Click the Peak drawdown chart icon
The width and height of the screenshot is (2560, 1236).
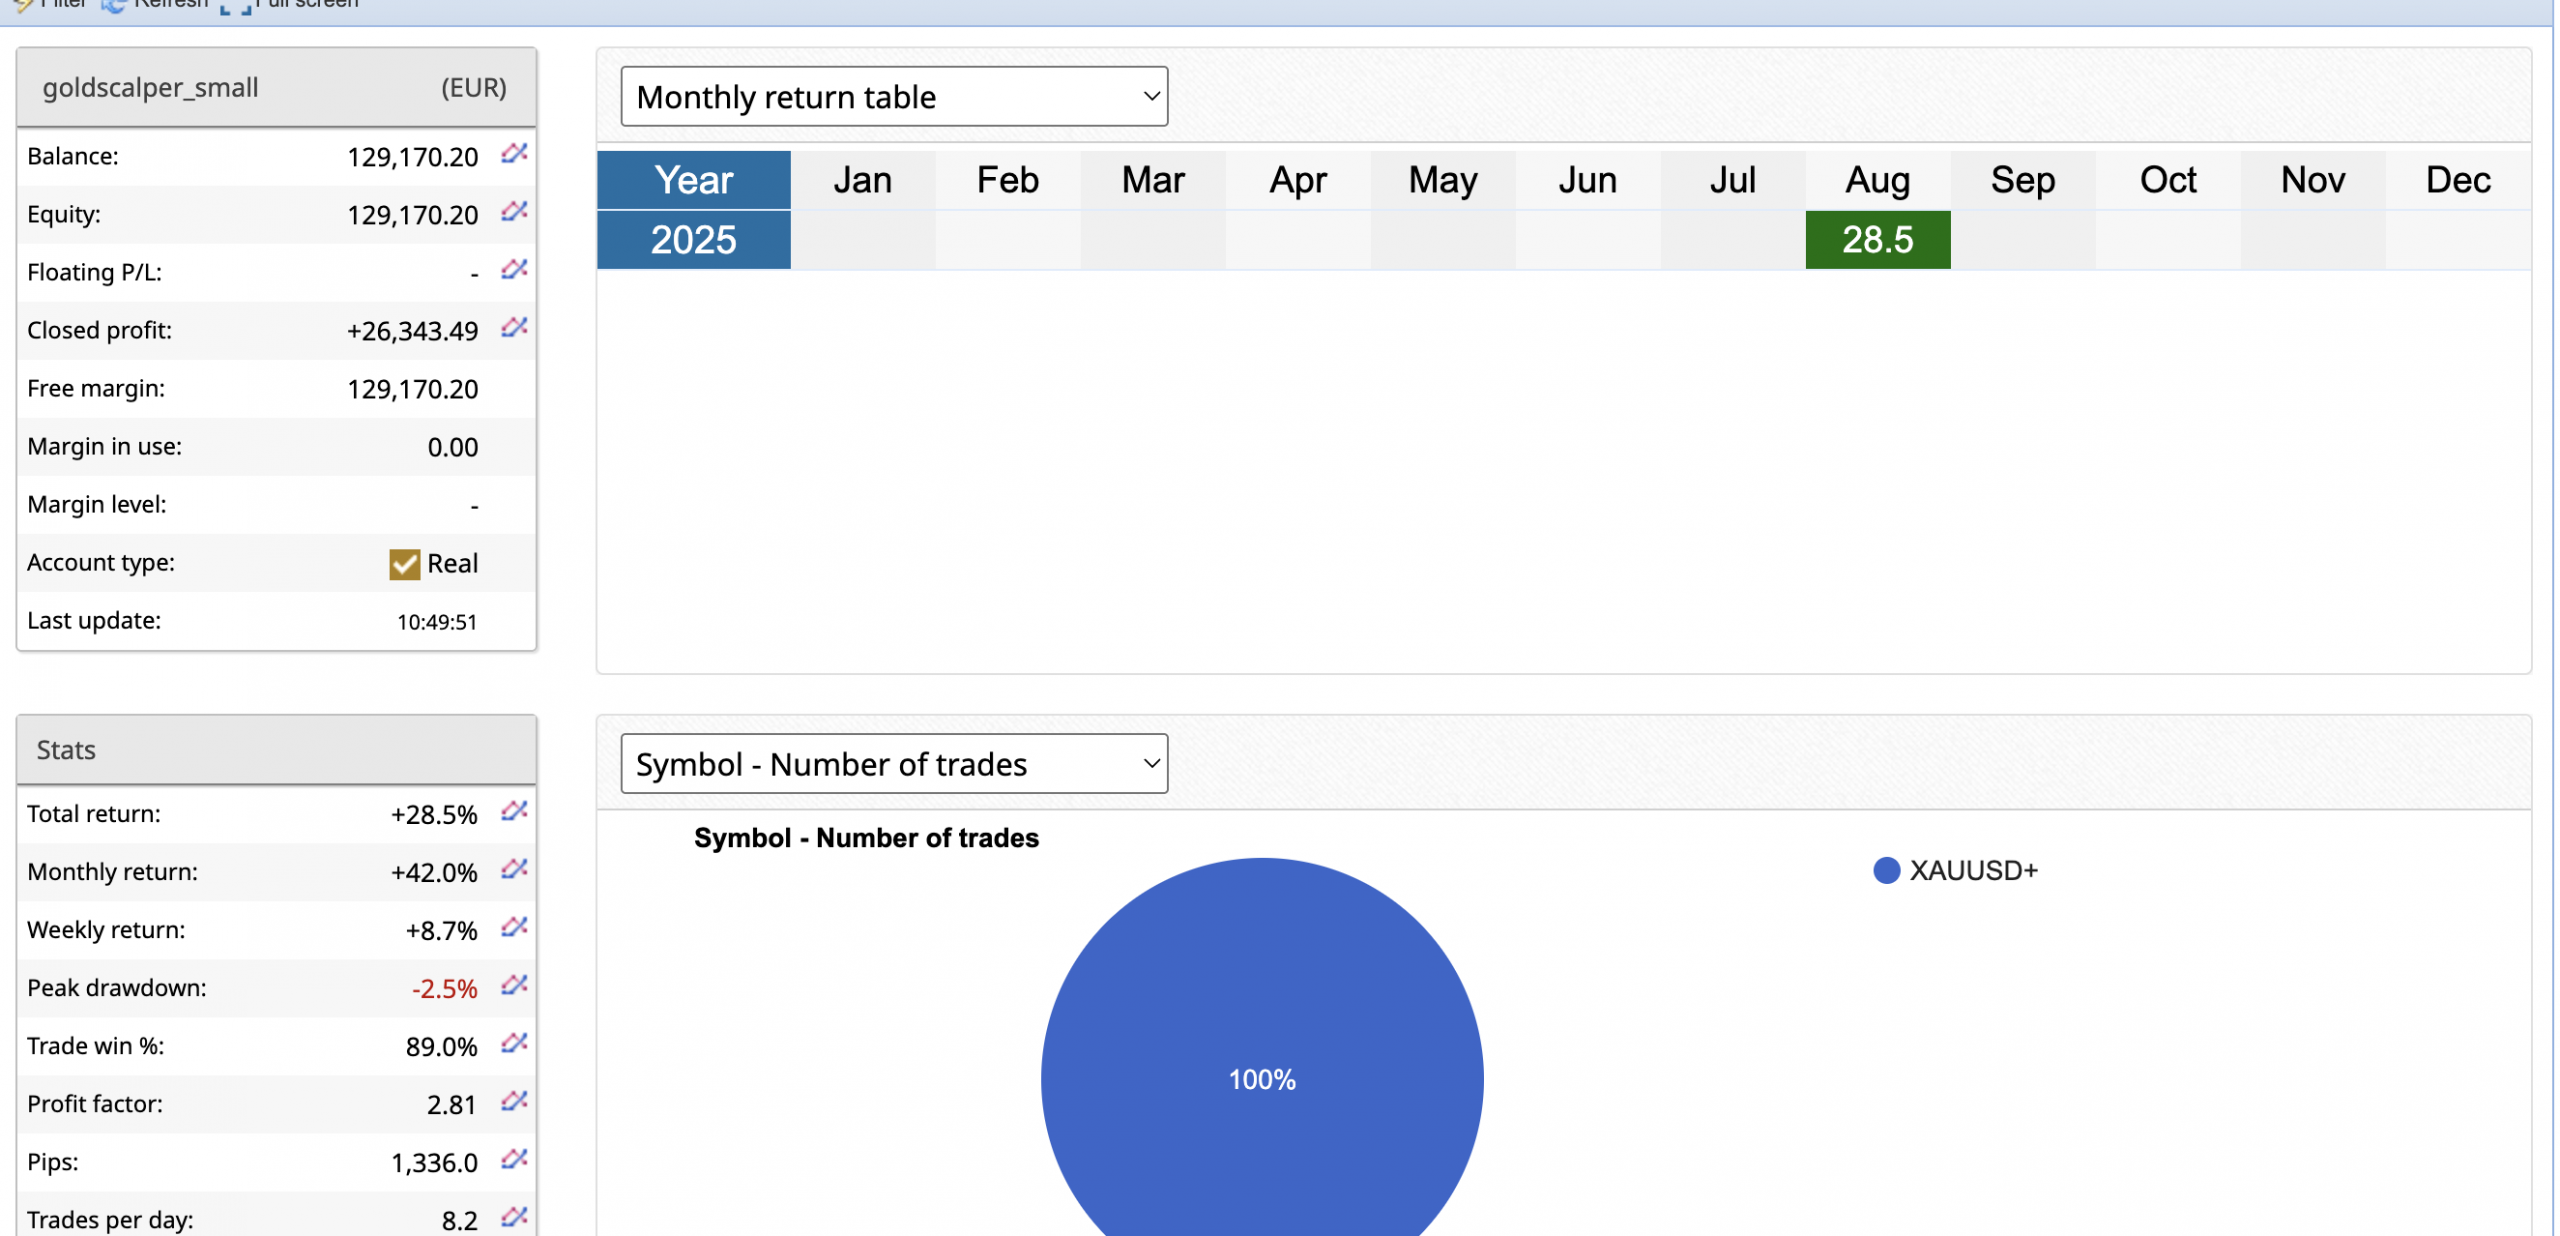(514, 985)
